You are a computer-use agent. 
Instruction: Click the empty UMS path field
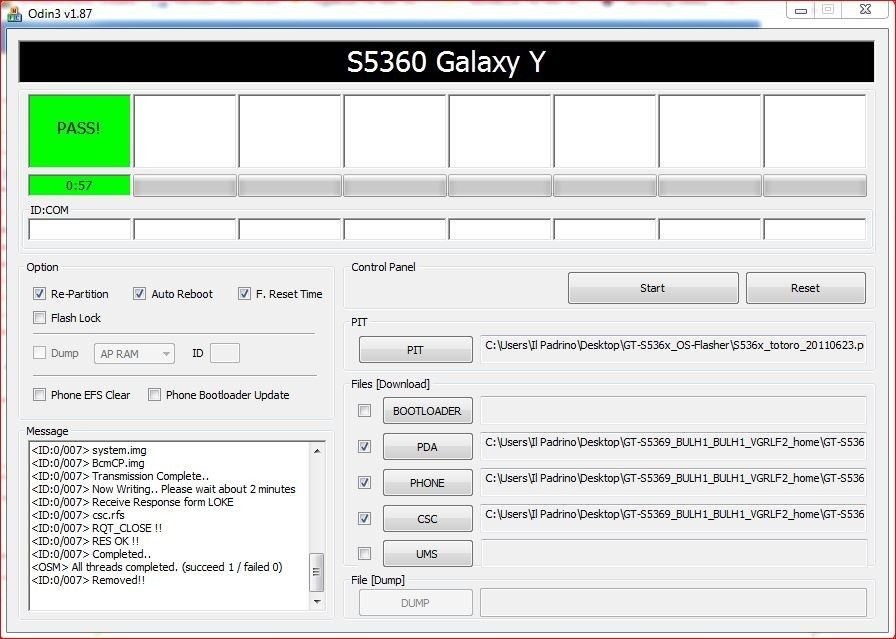673,553
